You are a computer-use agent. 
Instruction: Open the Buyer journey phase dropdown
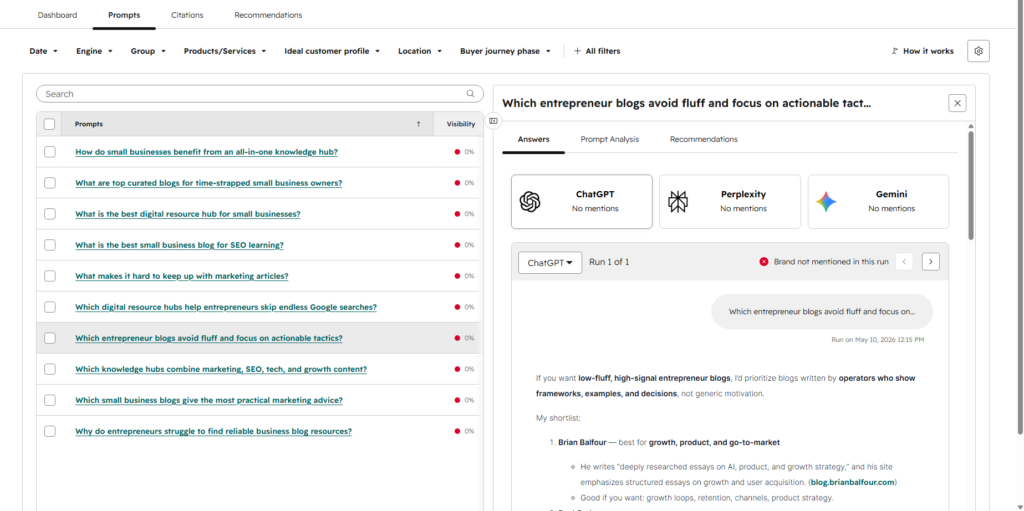505,51
